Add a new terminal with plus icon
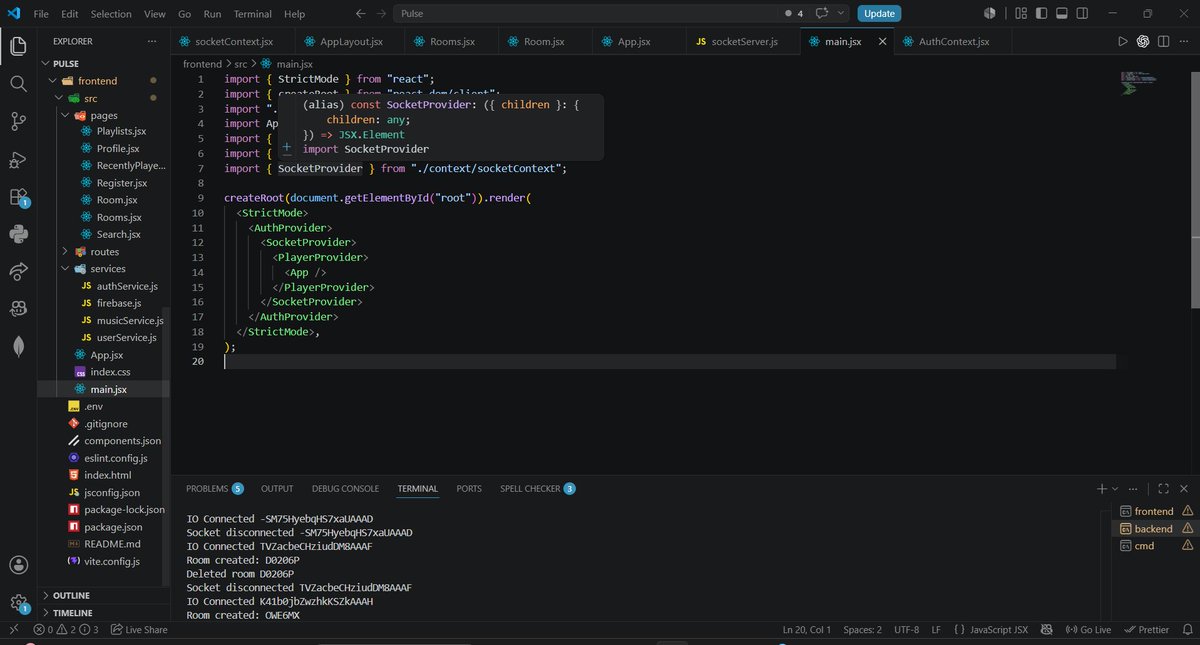The width and height of the screenshot is (1200, 645). 1102,489
